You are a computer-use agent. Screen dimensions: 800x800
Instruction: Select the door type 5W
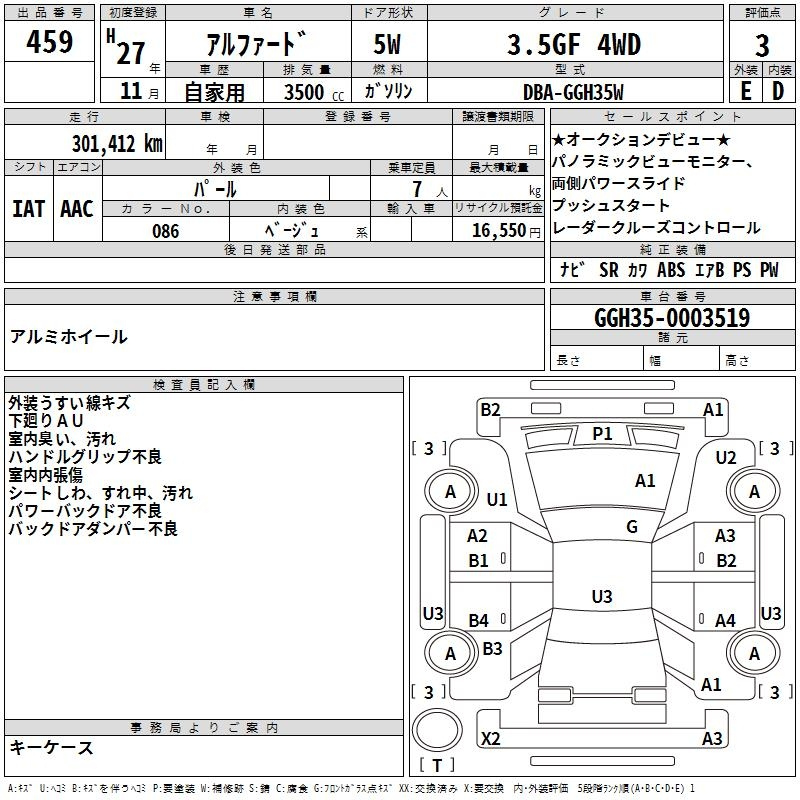pyautogui.click(x=387, y=44)
